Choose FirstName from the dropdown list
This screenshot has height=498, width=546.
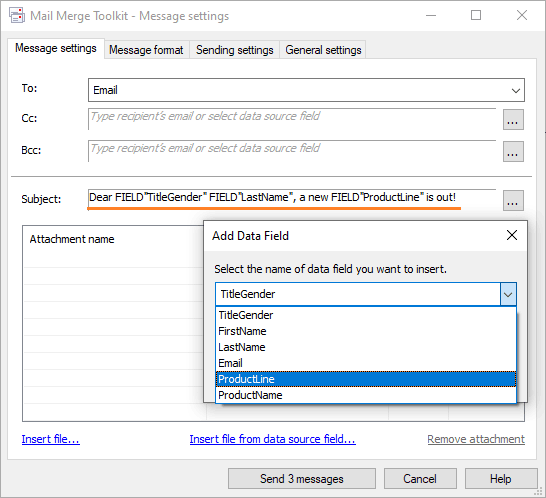coord(366,331)
